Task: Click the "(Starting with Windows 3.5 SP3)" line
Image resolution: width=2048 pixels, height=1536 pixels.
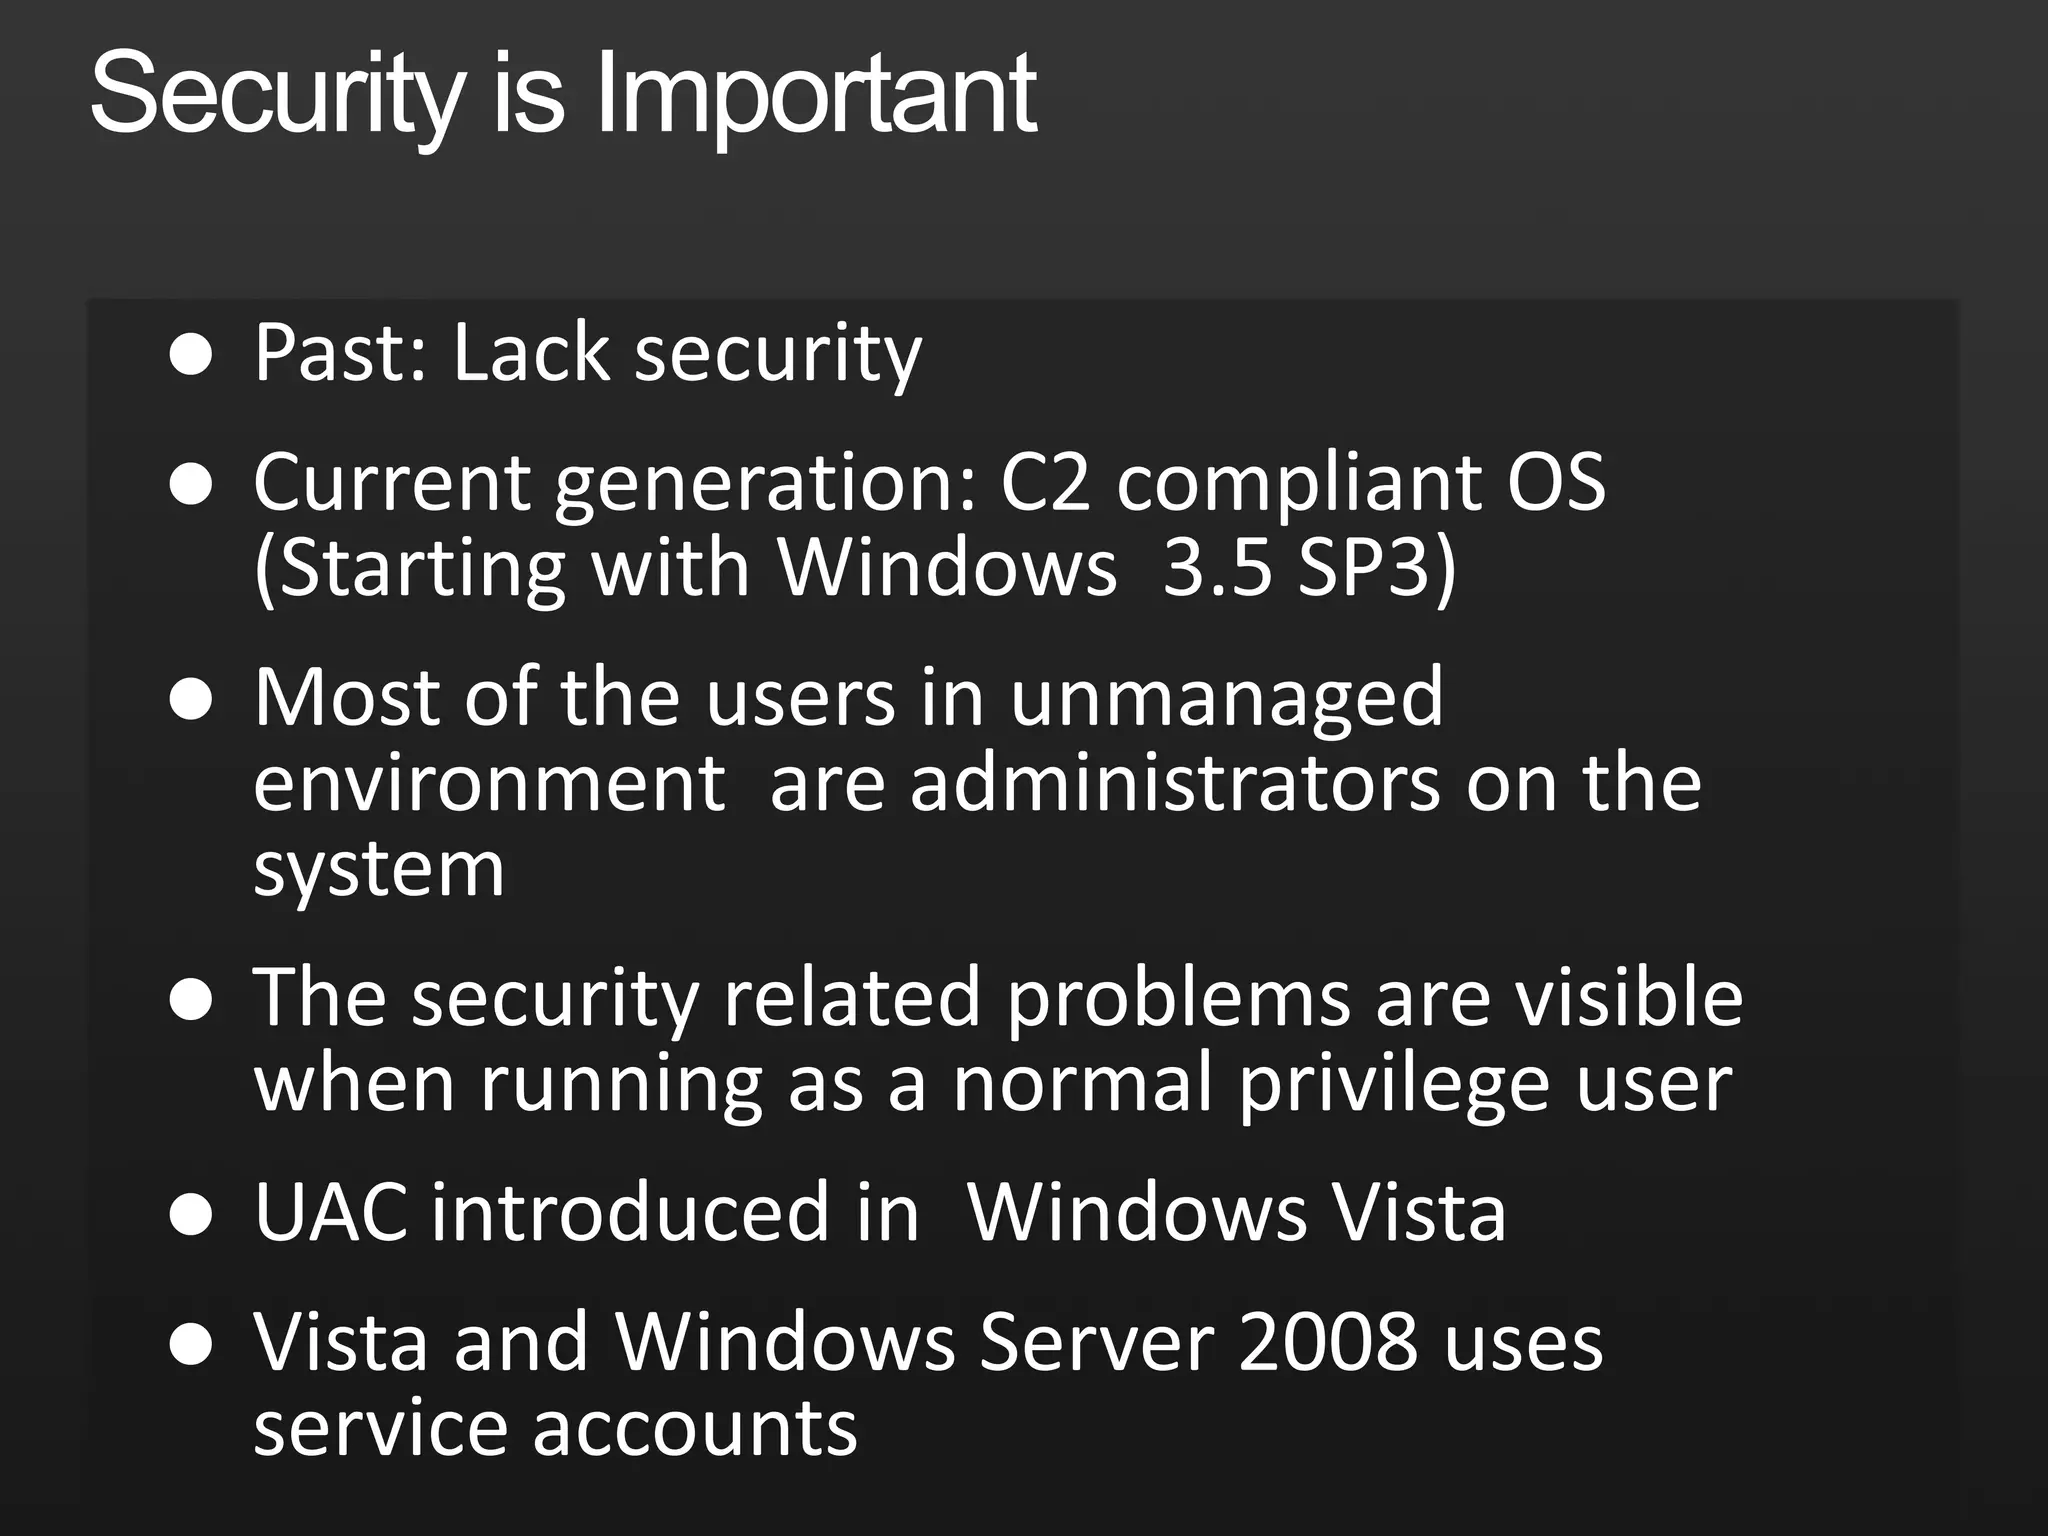Action: click(855, 568)
